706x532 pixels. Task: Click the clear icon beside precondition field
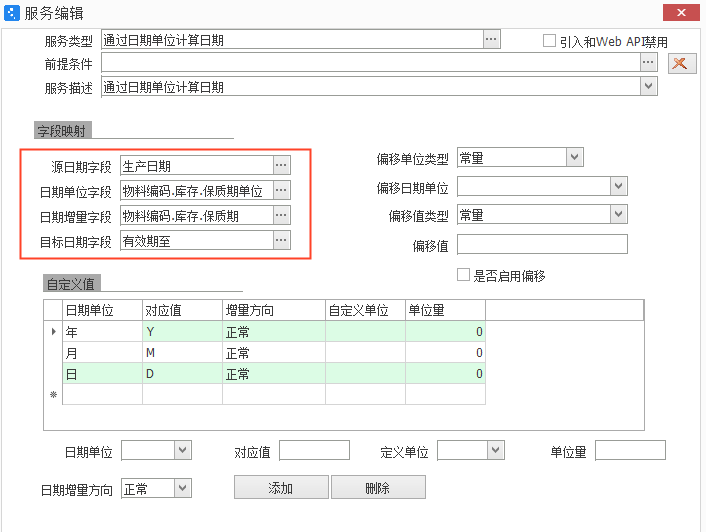click(x=682, y=63)
